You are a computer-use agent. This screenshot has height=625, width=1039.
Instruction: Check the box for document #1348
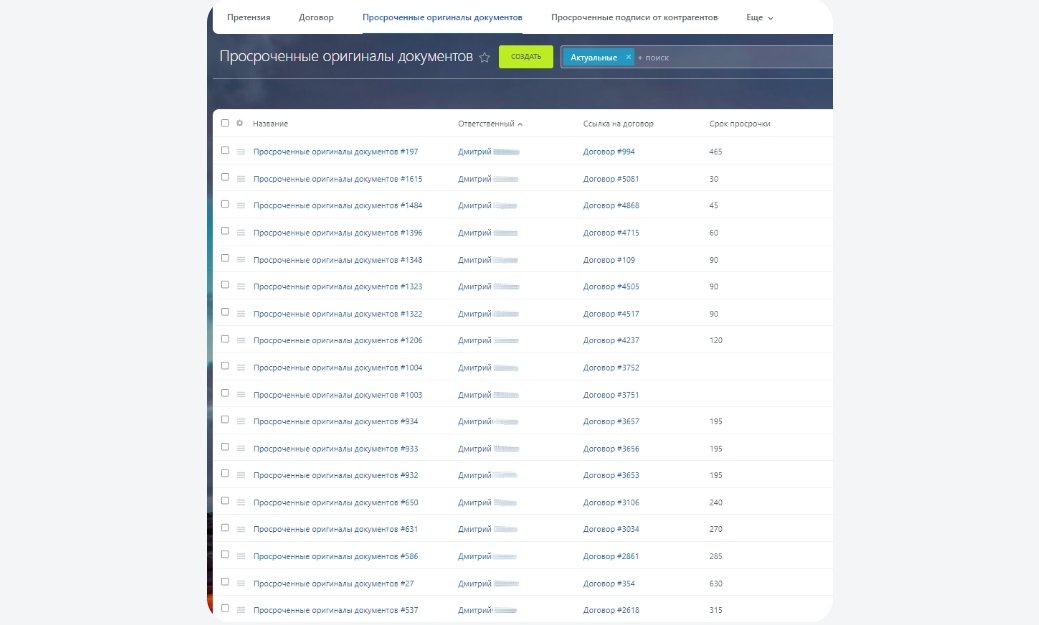click(225, 258)
